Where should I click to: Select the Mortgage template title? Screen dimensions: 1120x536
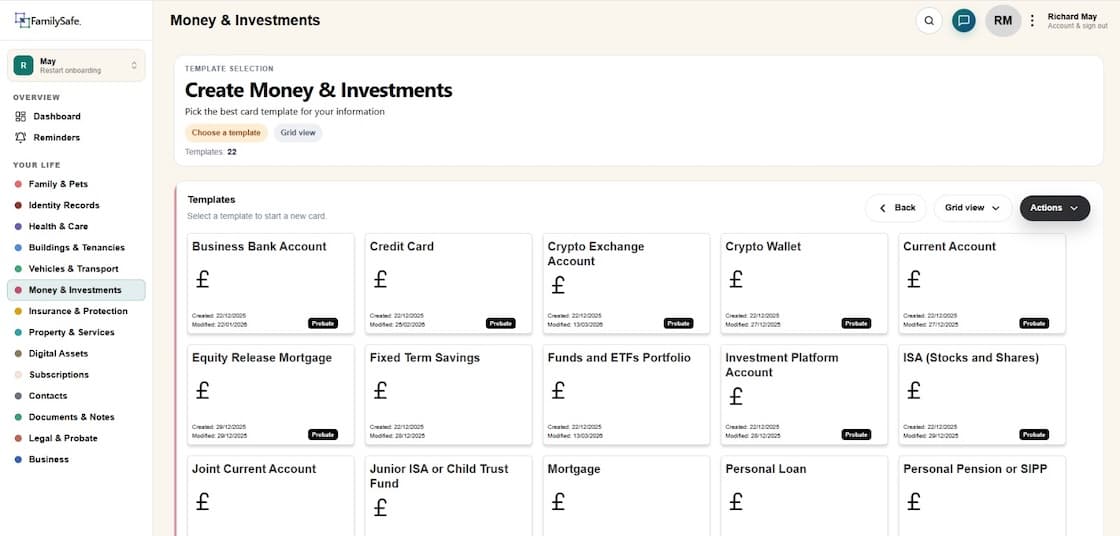click(x=574, y=470)
